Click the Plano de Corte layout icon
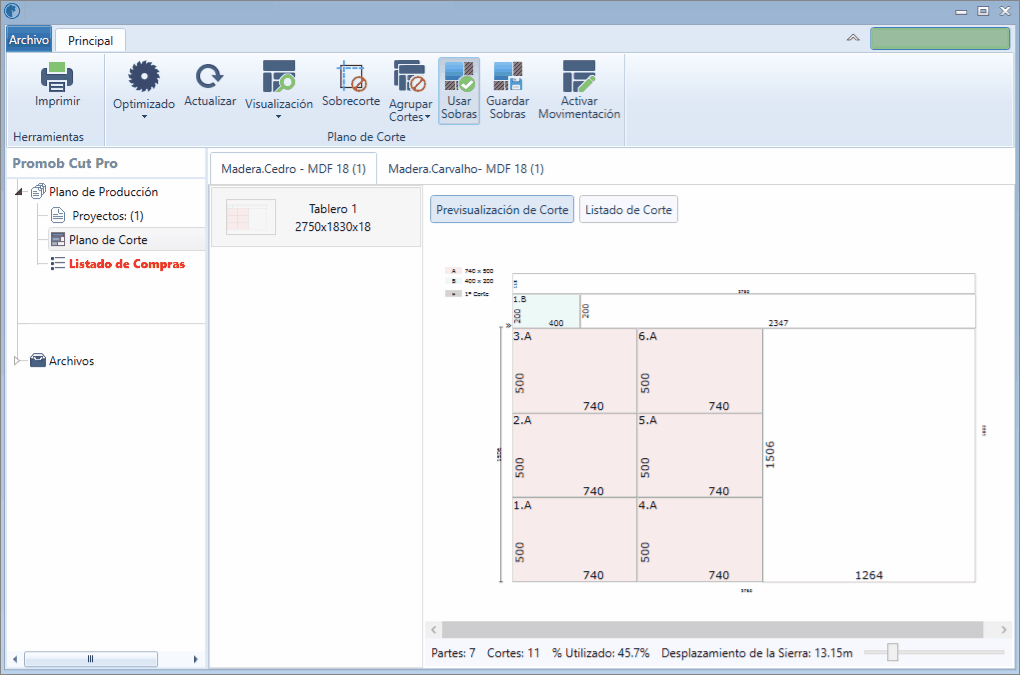 [58, 239]
